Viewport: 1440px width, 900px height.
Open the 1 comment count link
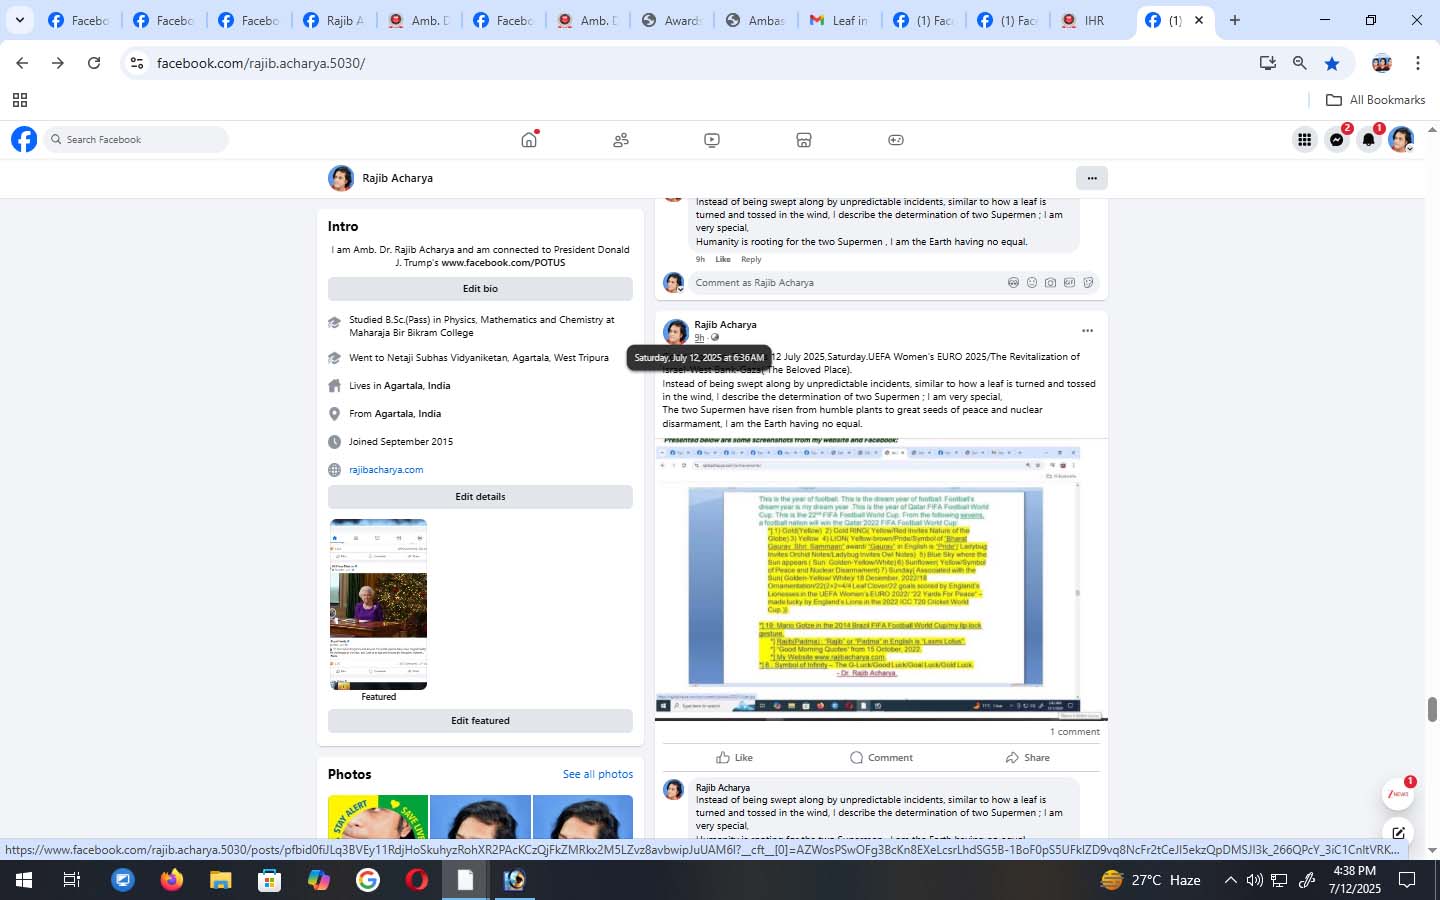[x=1075, y=732]
